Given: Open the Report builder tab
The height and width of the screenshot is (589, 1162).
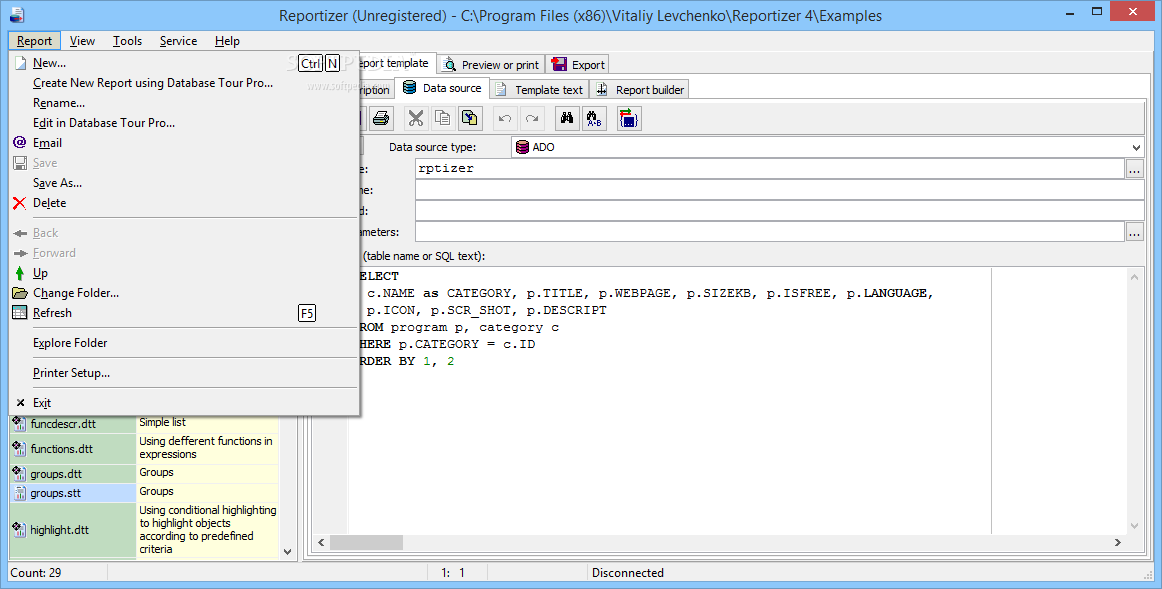Looking at the screenshot, I should (640, 90).
